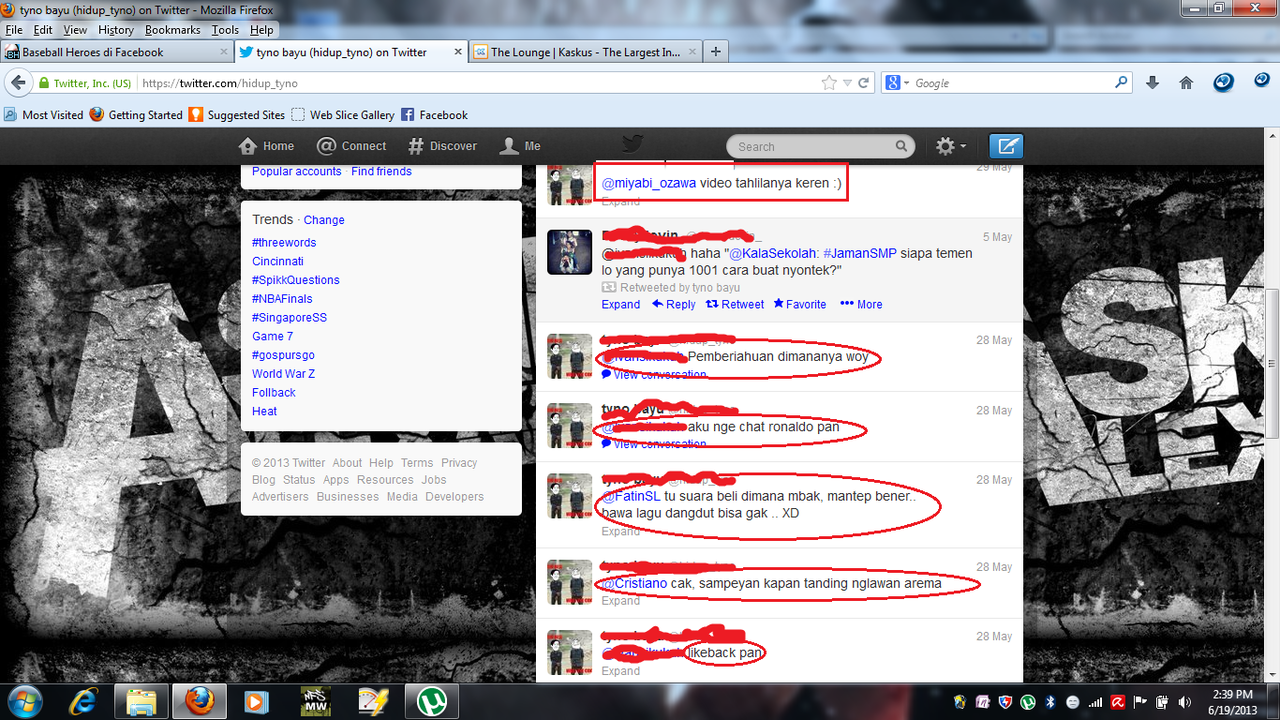The width and height of the screenshot is (1280, 720).
Task: Open Windows Explorer folder on taskbar
Action: (142, 701)
